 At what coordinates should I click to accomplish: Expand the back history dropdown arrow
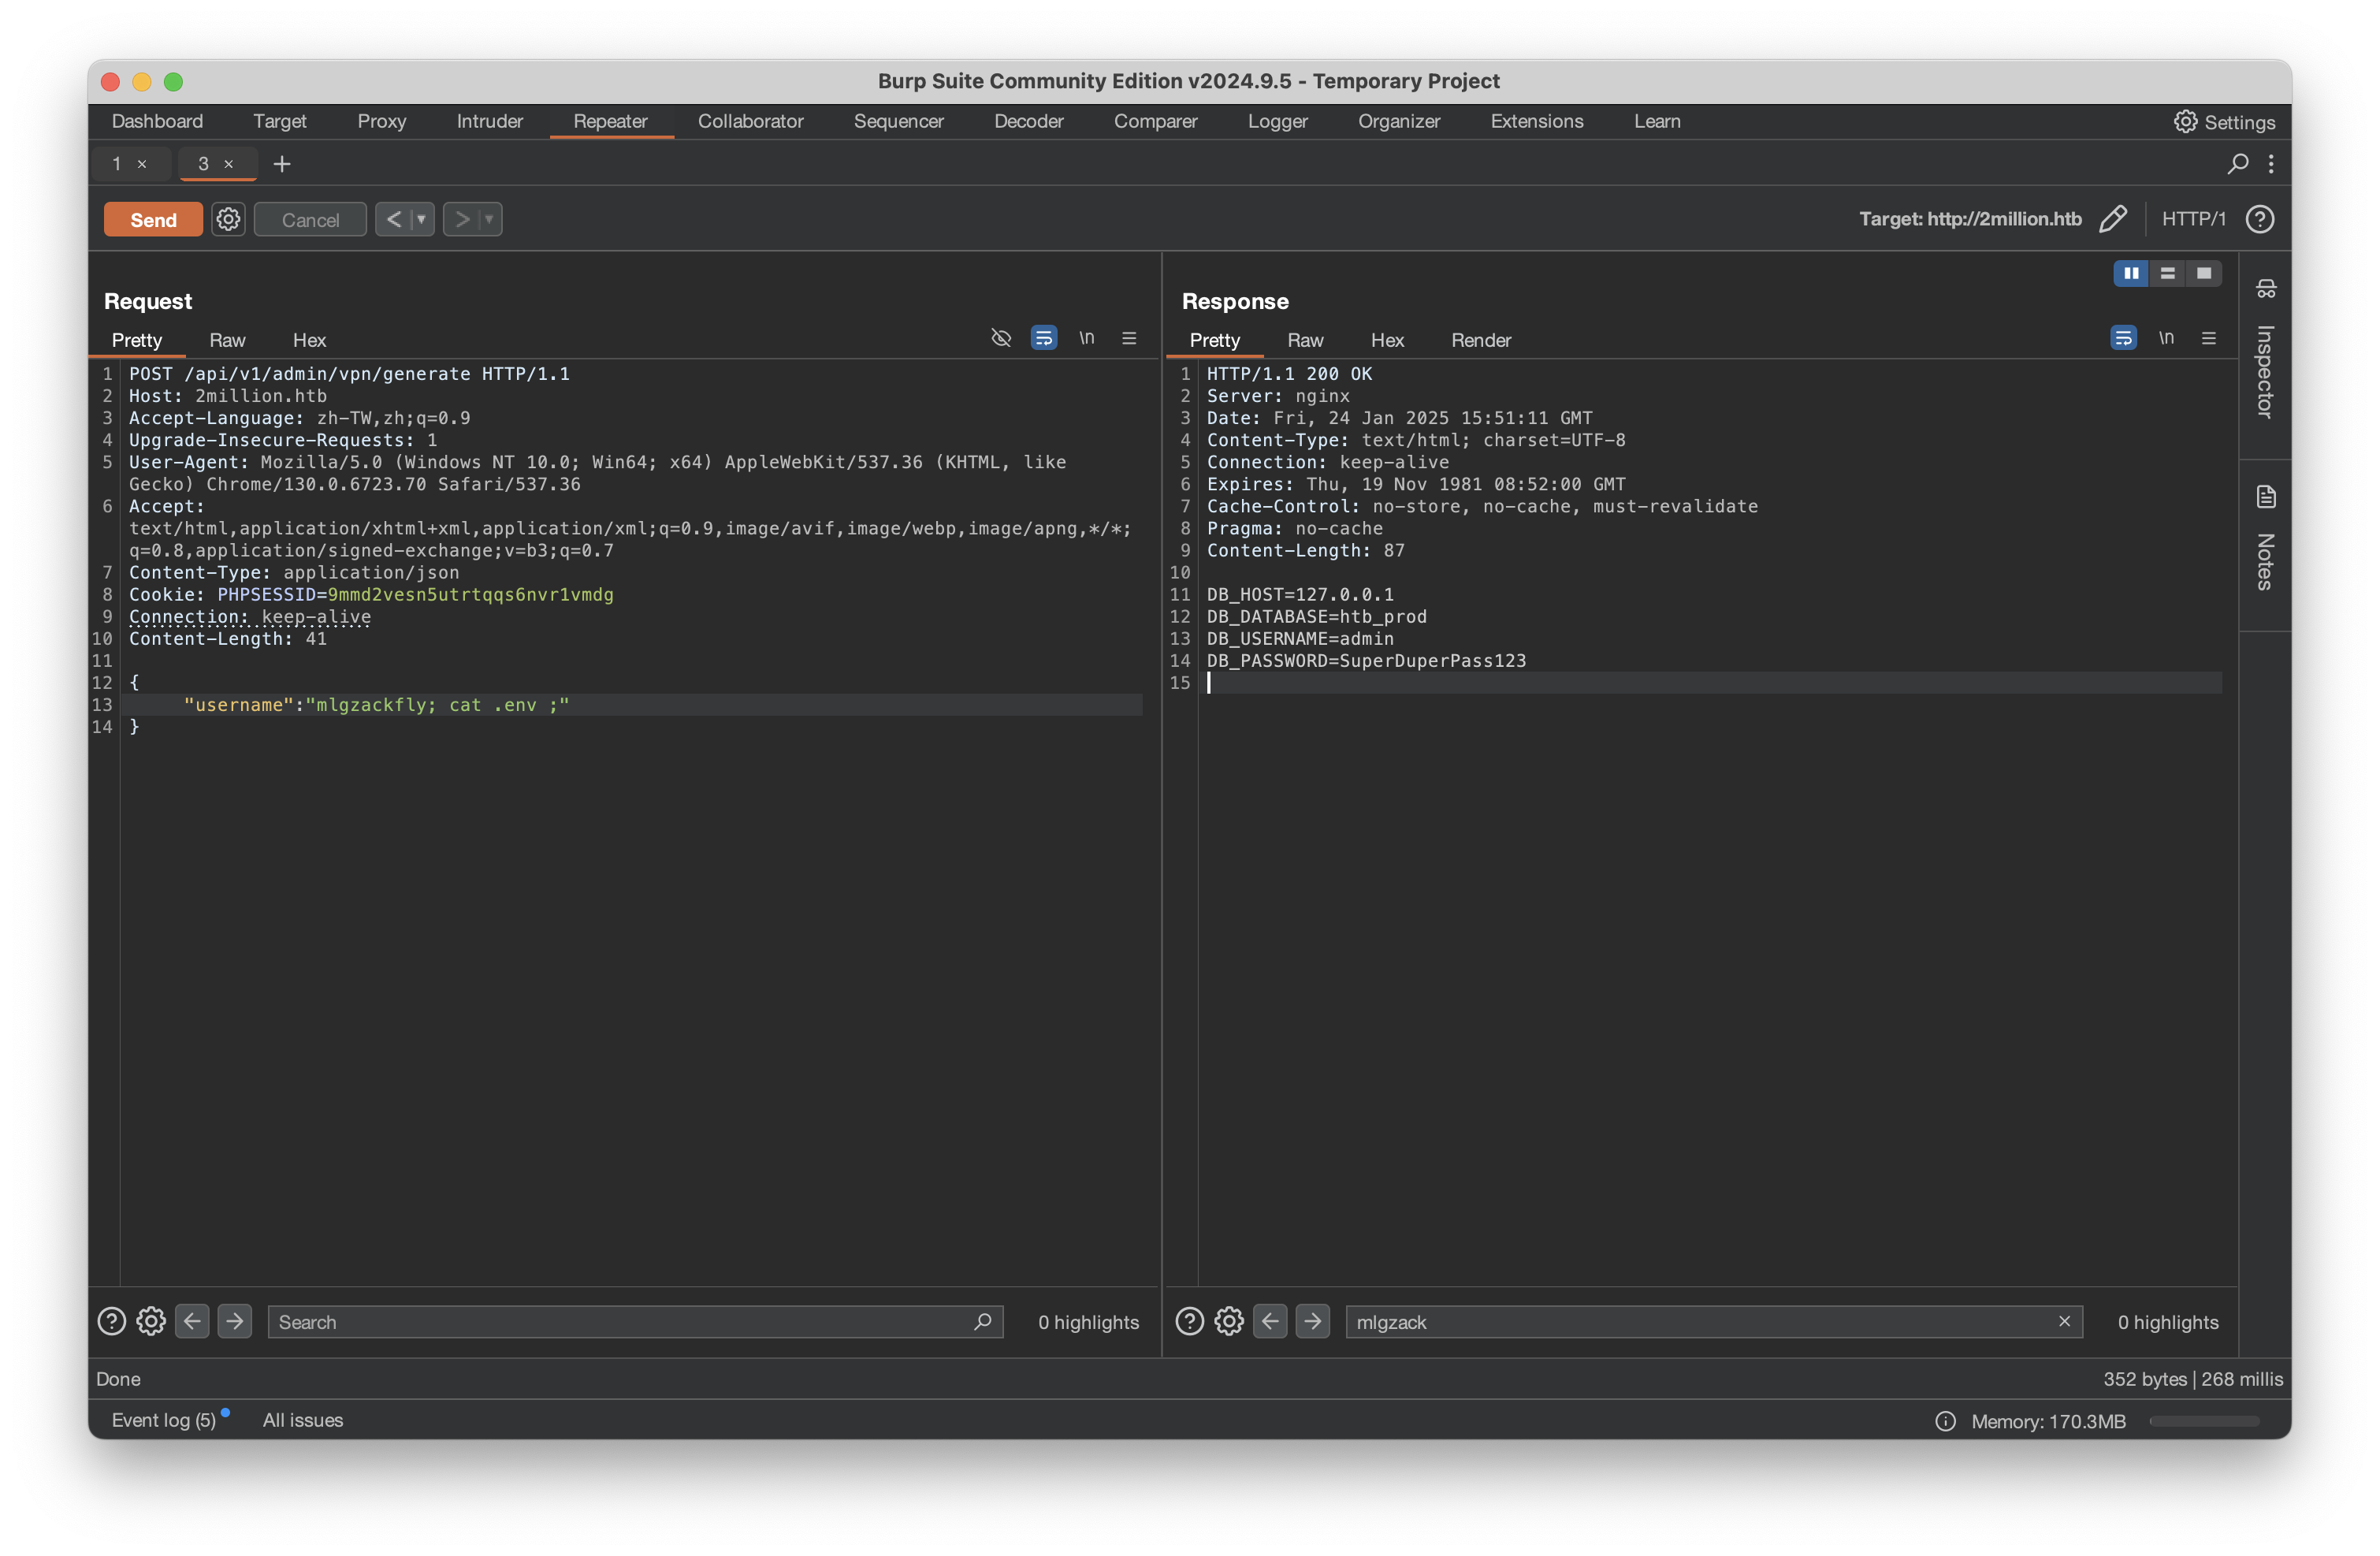[421, 219]
